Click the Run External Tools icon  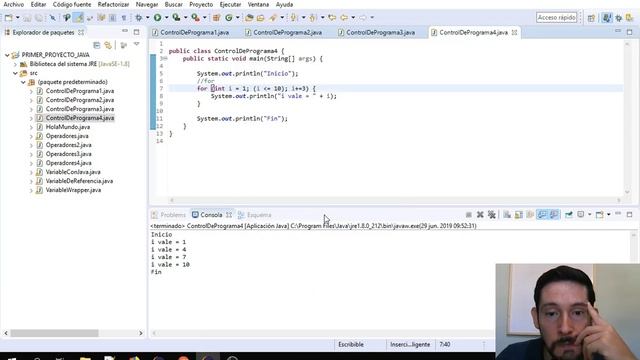(196, 18)
